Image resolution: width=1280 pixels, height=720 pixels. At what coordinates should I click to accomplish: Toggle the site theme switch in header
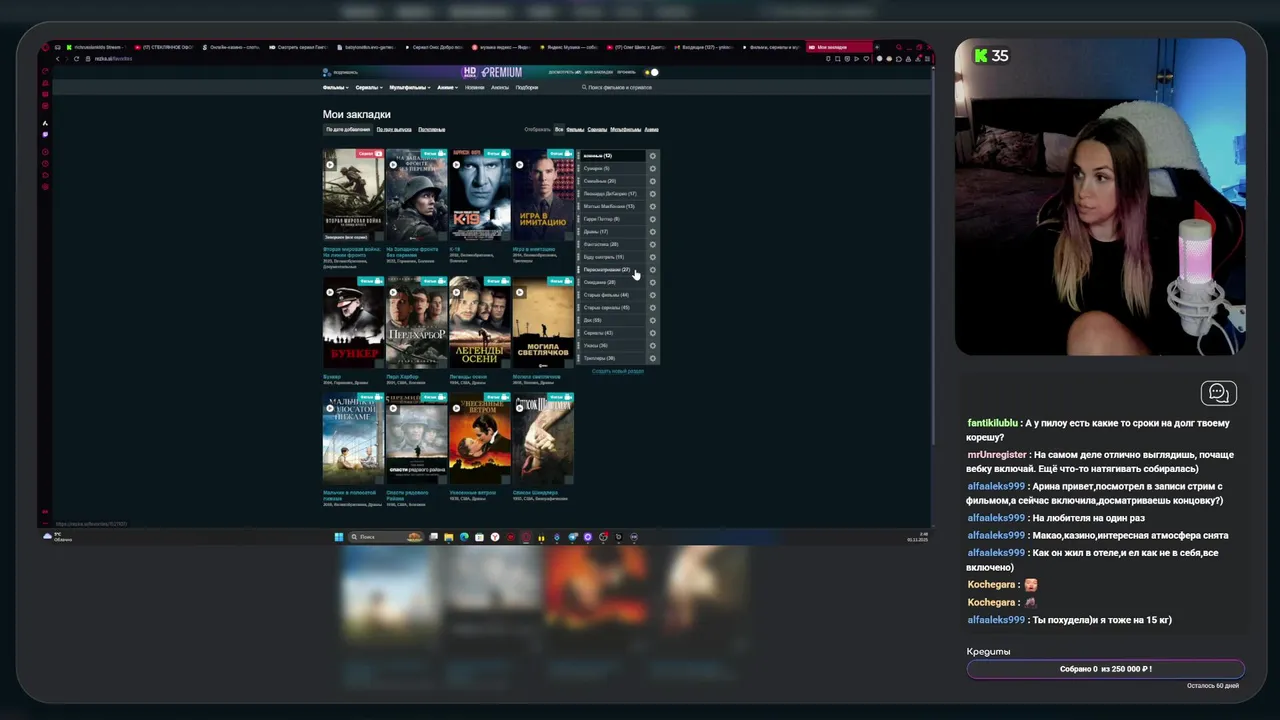(x=652, y=72)
